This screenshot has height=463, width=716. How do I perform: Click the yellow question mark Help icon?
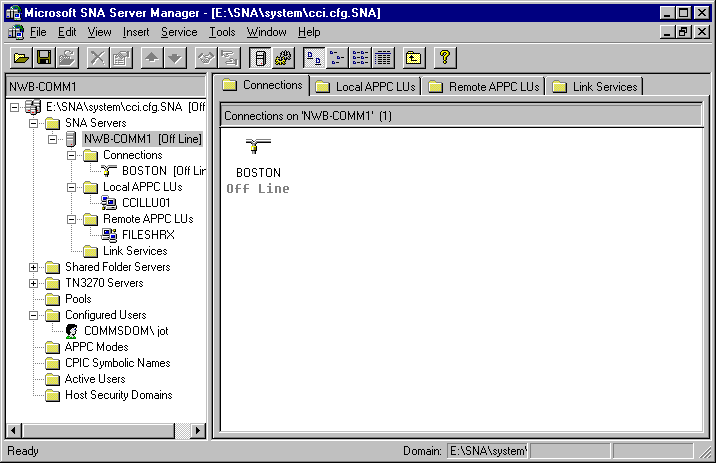pos(446,58)
